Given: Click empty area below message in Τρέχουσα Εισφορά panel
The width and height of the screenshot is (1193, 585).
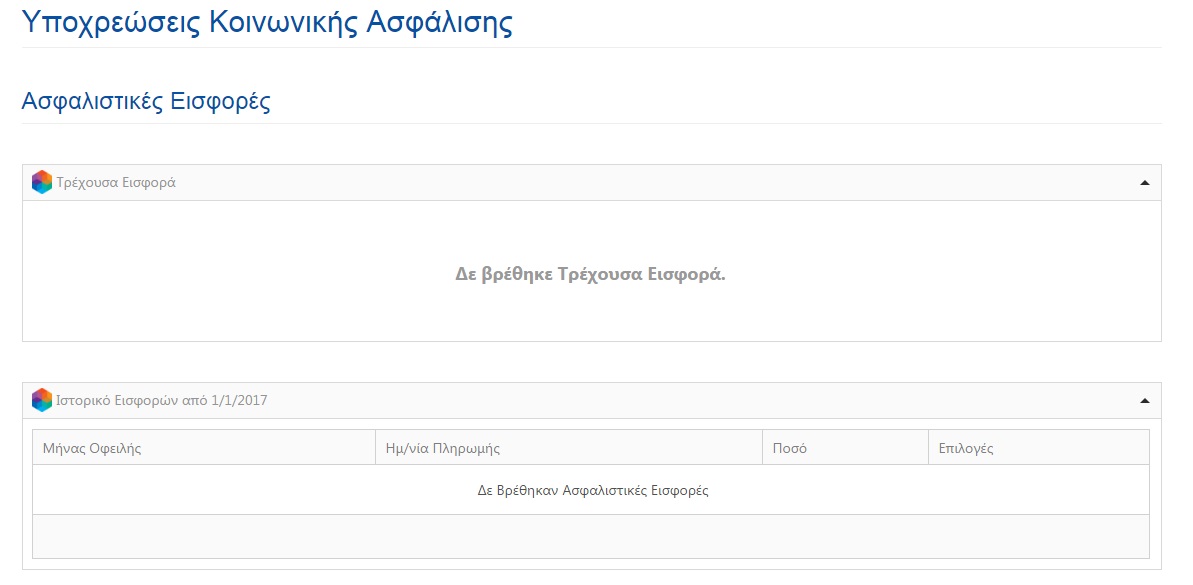Looking at the screenshot, I should [590, 318].
